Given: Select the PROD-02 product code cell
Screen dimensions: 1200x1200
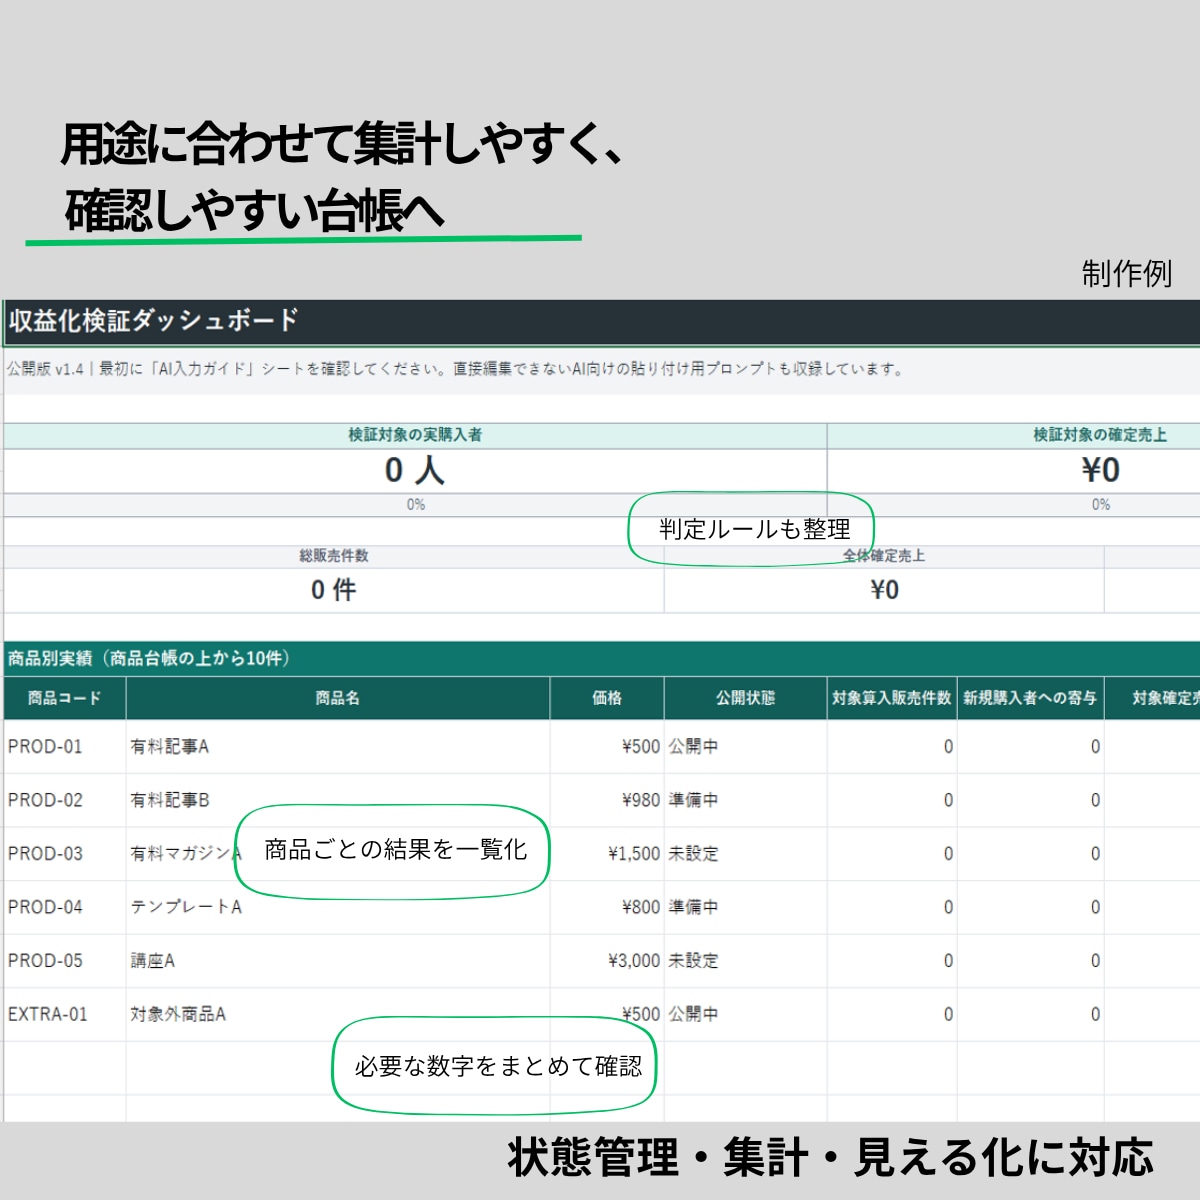Looking at the screenshot, I should click(x=65, y=800).
